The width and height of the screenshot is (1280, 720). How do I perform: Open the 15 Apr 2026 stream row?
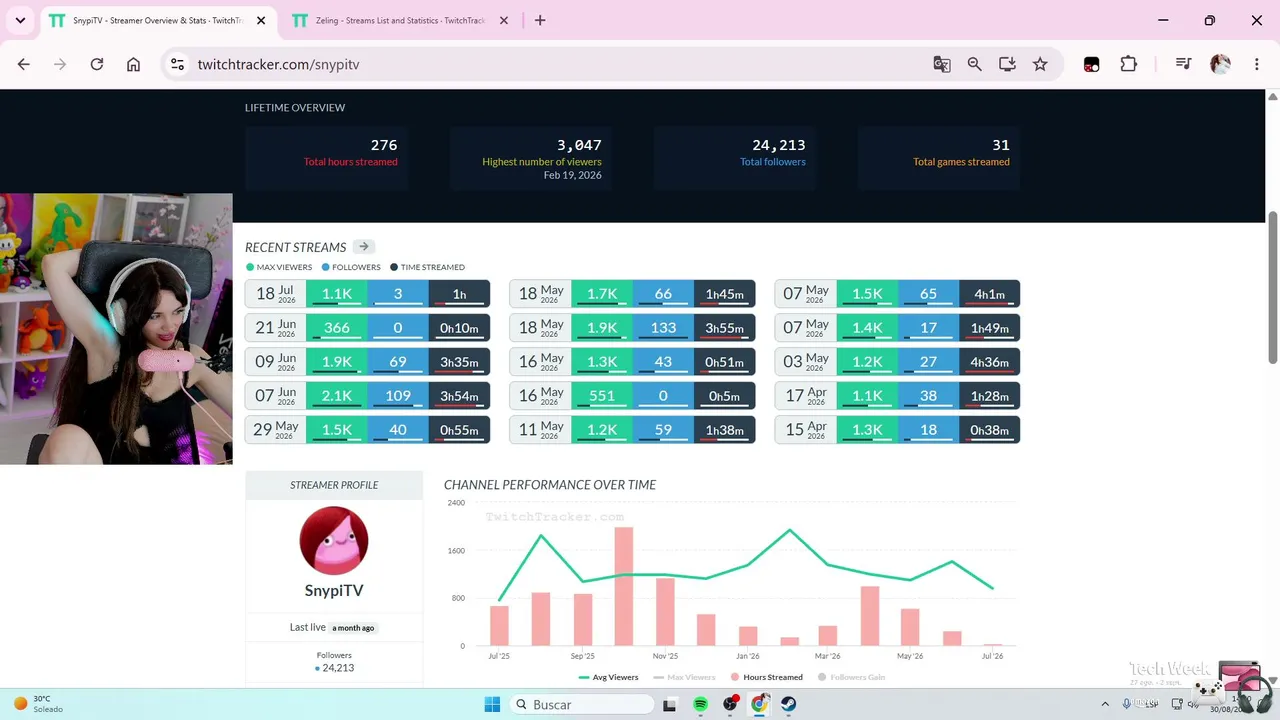pos(897,430)
